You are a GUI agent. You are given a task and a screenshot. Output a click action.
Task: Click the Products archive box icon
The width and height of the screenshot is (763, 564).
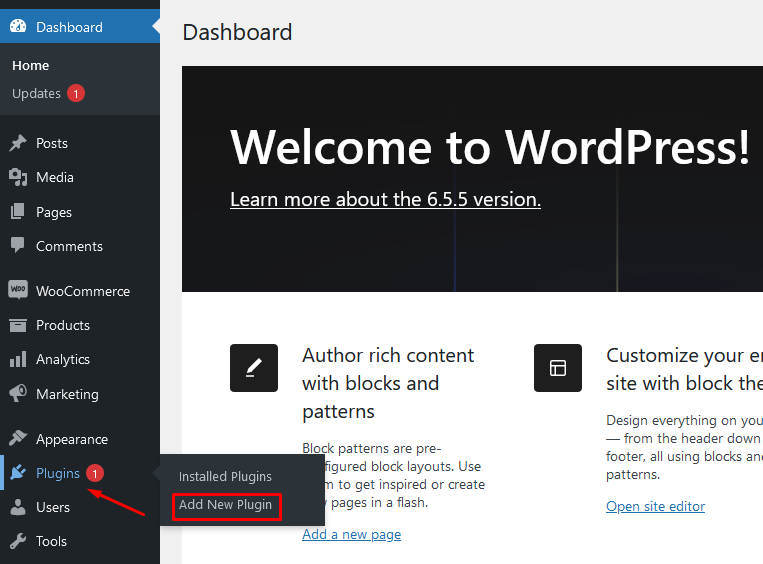(18, 325)
